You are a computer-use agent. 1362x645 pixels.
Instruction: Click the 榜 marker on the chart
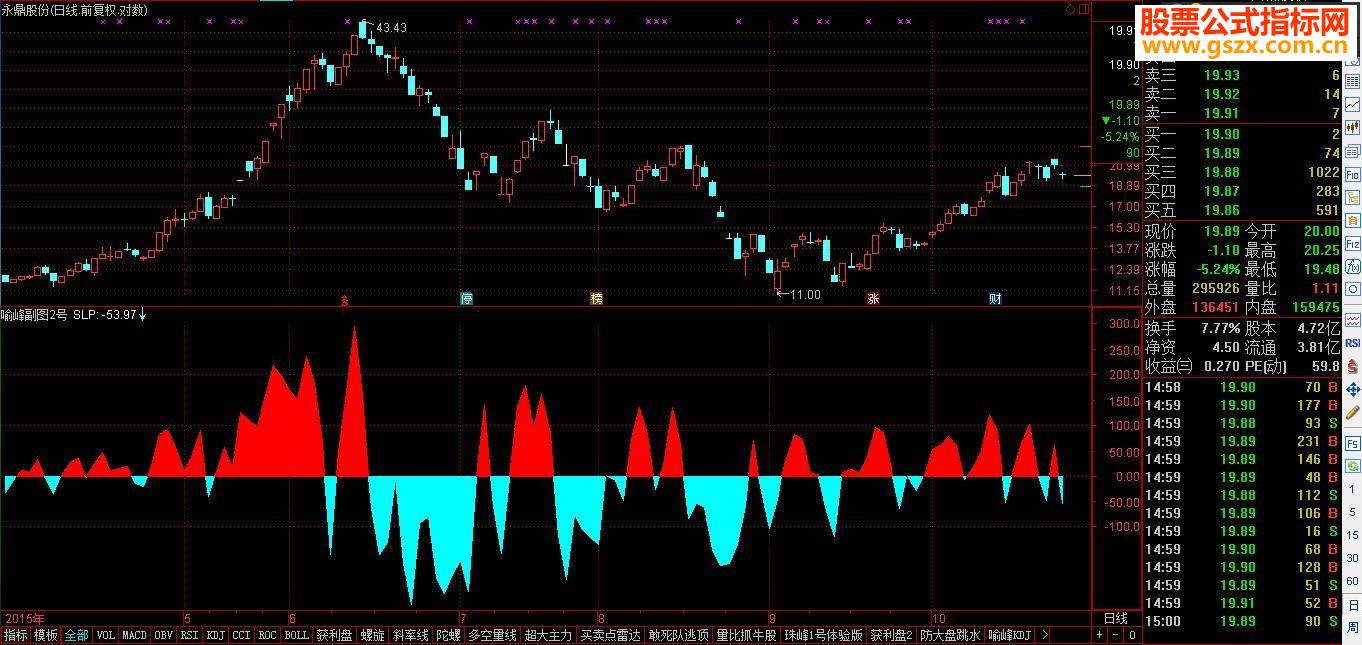(597, 298)
